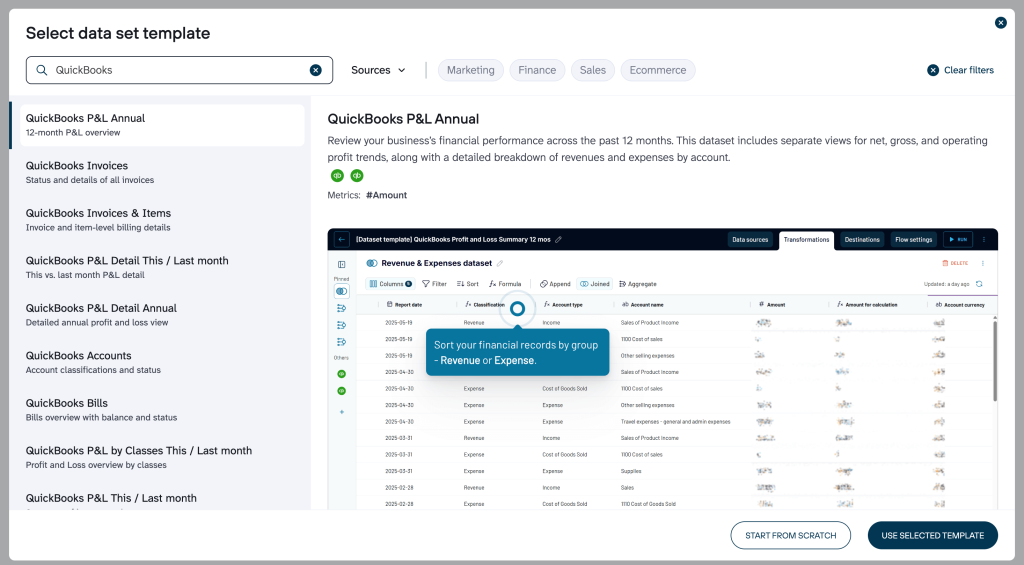1024x565 pixels.
Task: Click the Clear filters link
Action: [x=960, y=70]
